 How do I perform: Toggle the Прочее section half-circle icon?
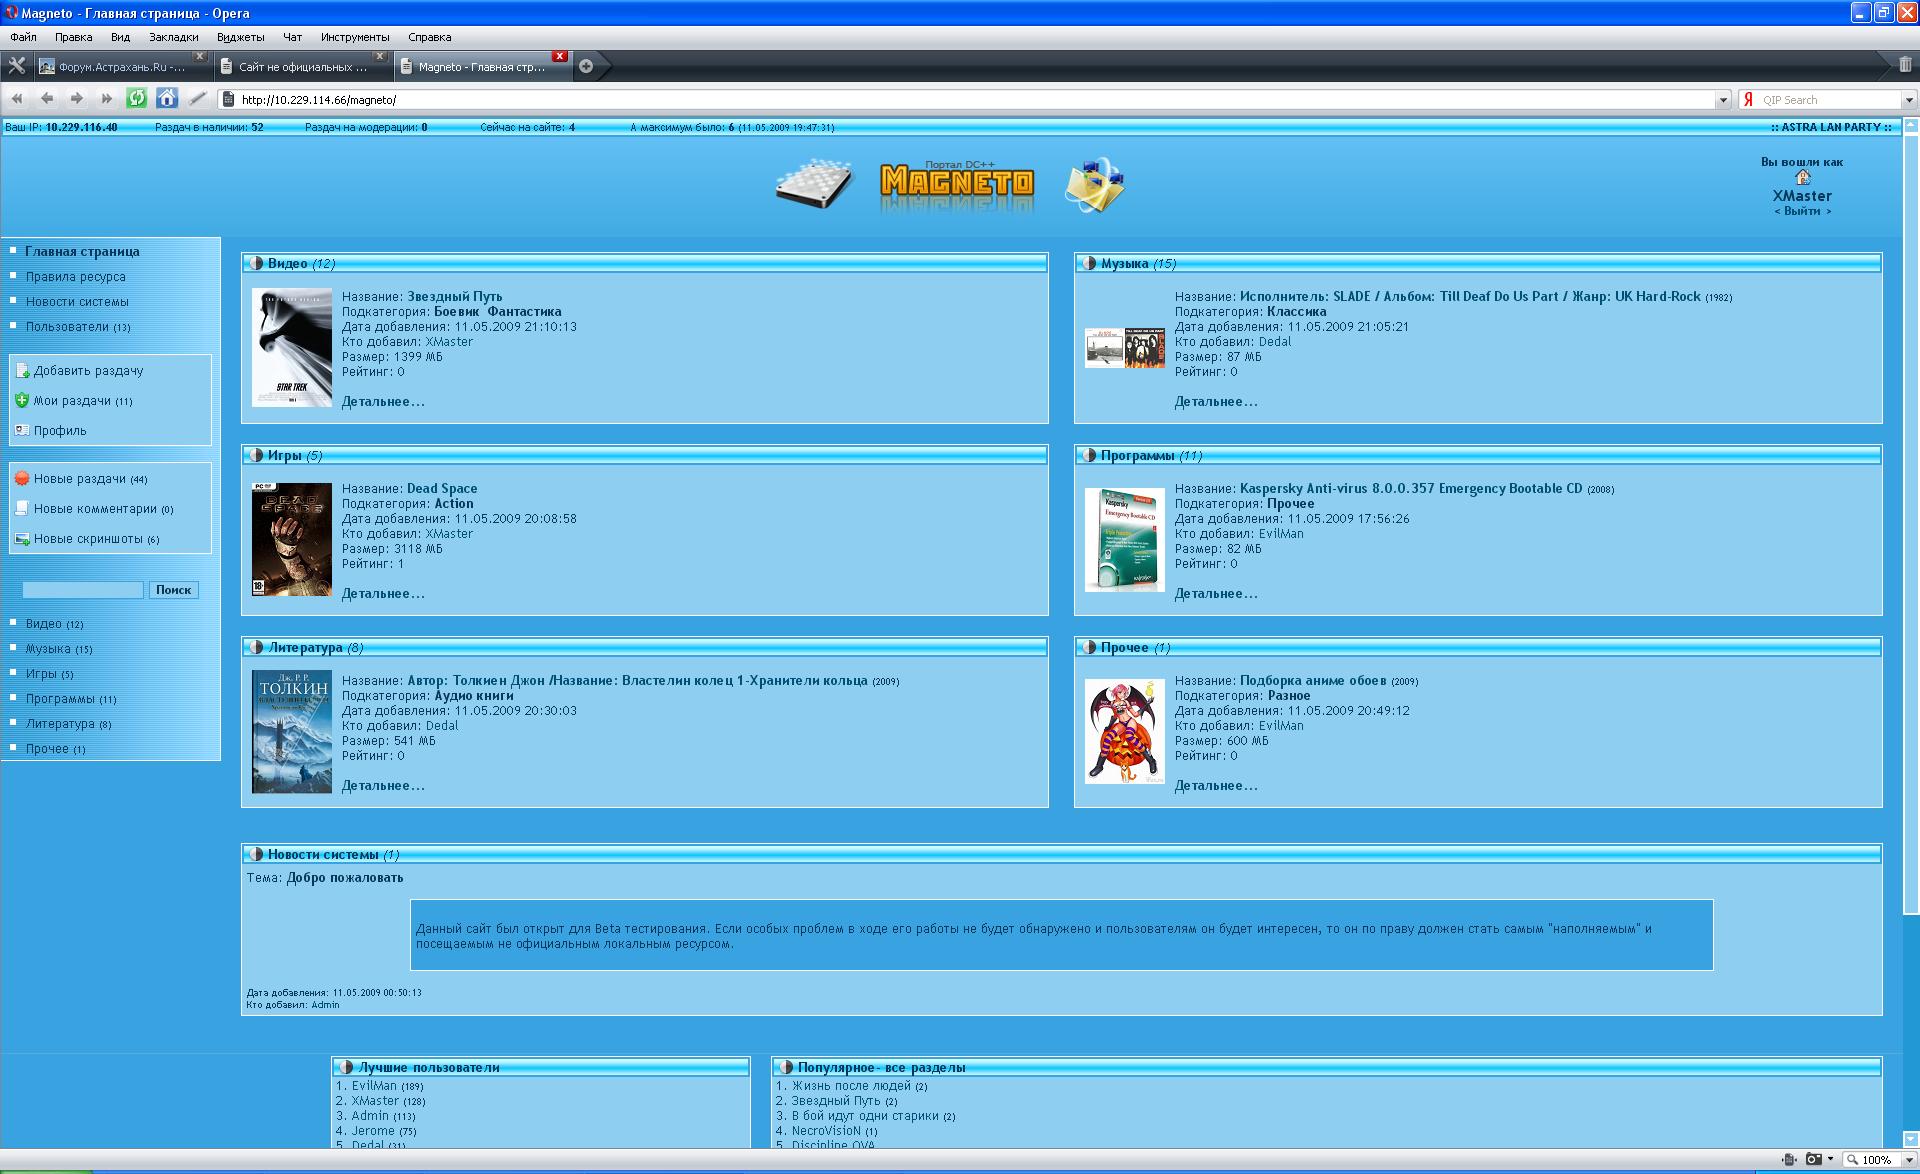(1089, 647)
